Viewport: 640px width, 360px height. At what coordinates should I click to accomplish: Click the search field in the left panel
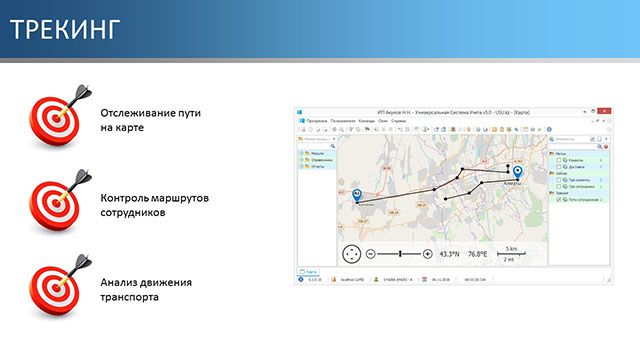point(314,146)
